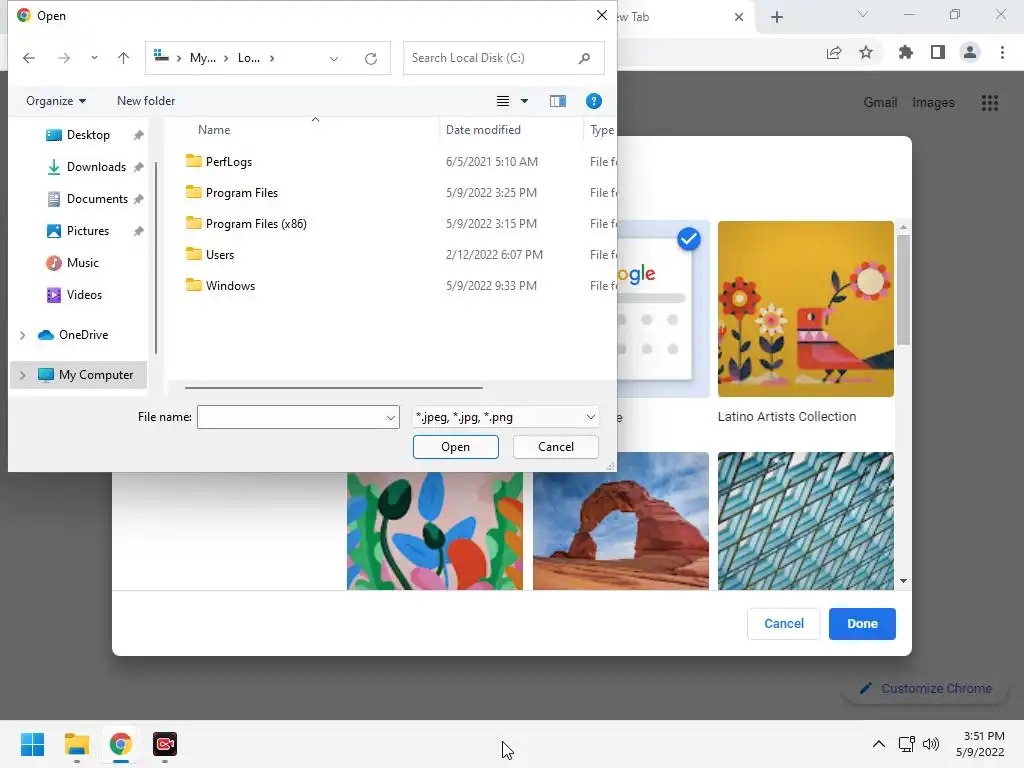Open the Organize menu
This screenshot has width=1024, height=768.
pyautogui.click(x=56, y=101)
